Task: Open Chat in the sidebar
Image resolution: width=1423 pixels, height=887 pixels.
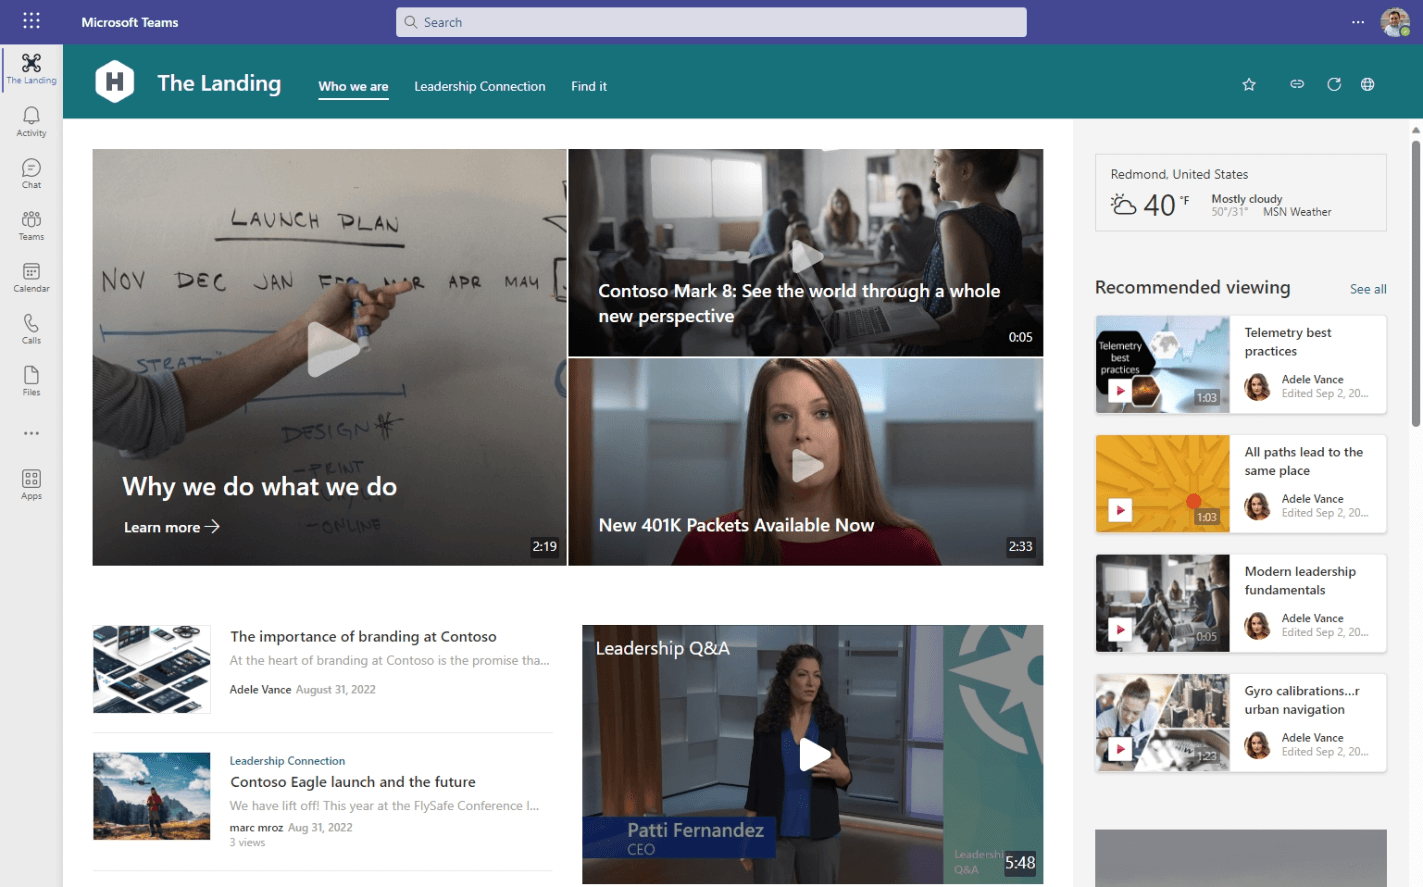Action: click(x=31, y=174)
